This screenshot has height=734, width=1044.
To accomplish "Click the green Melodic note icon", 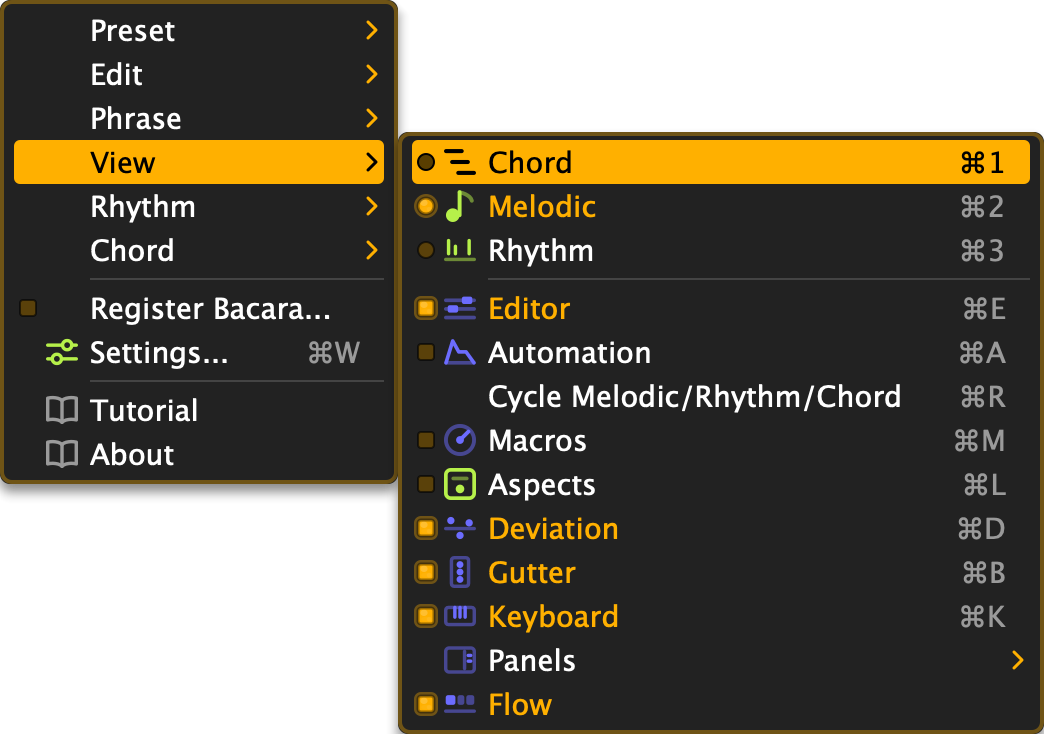I will pos(459,206).
